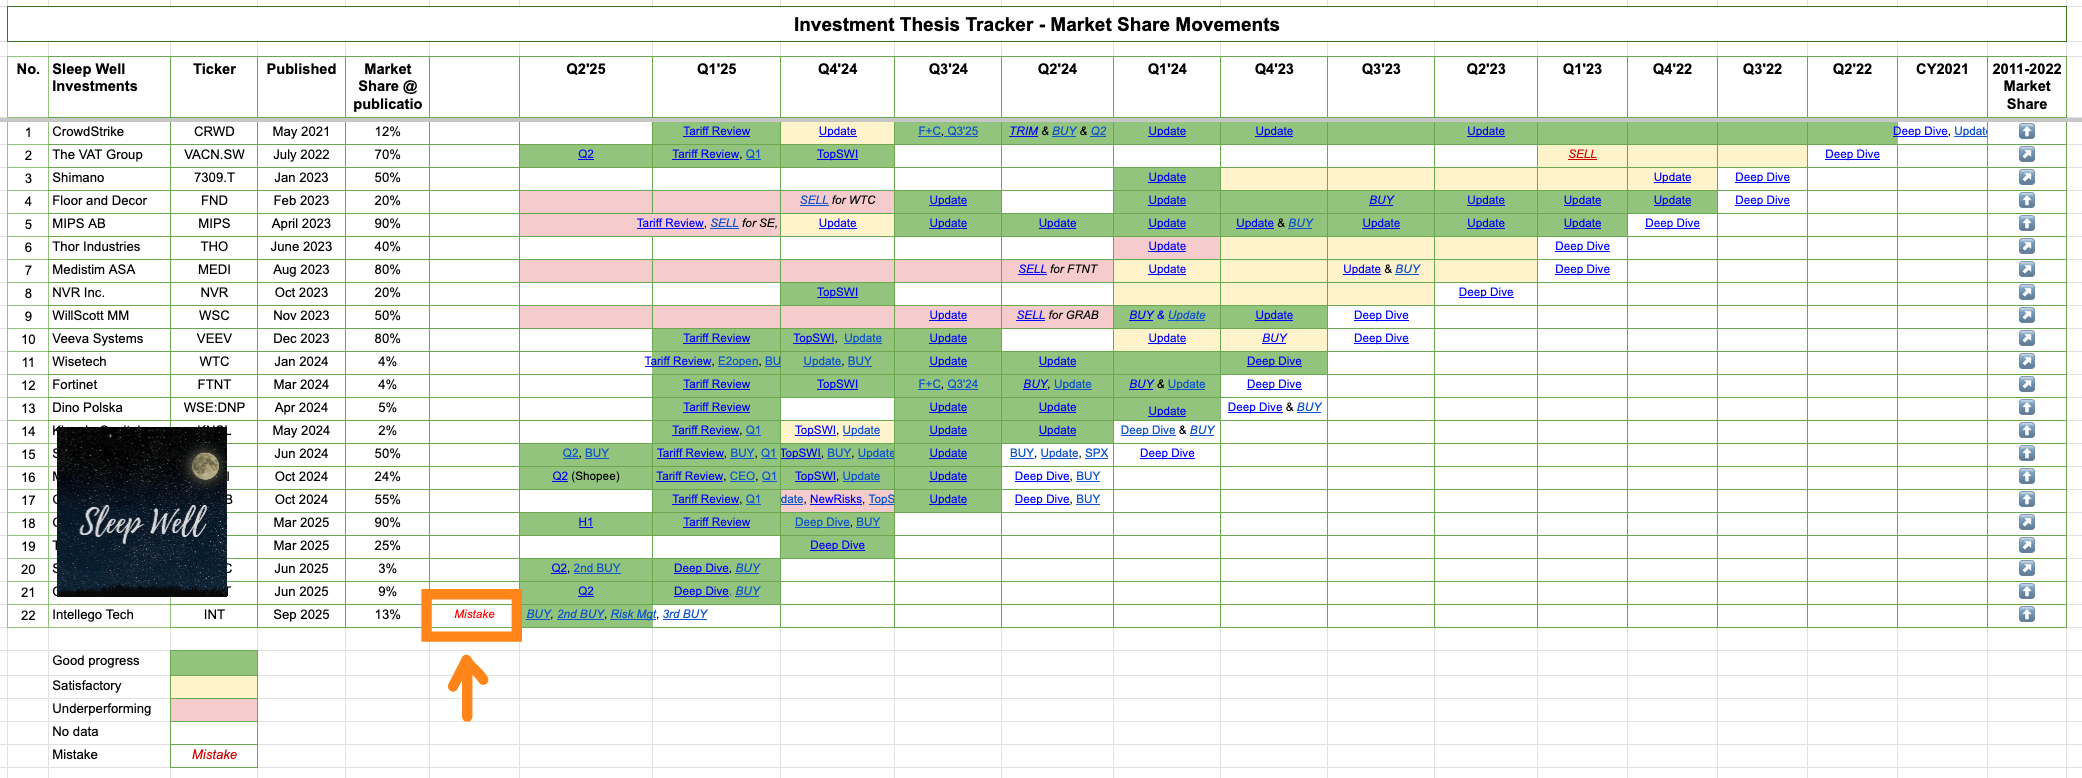Viewport: 2082px width, 778px height.
Task: Open the CEO link in row 16
Action: click(742, 476)
